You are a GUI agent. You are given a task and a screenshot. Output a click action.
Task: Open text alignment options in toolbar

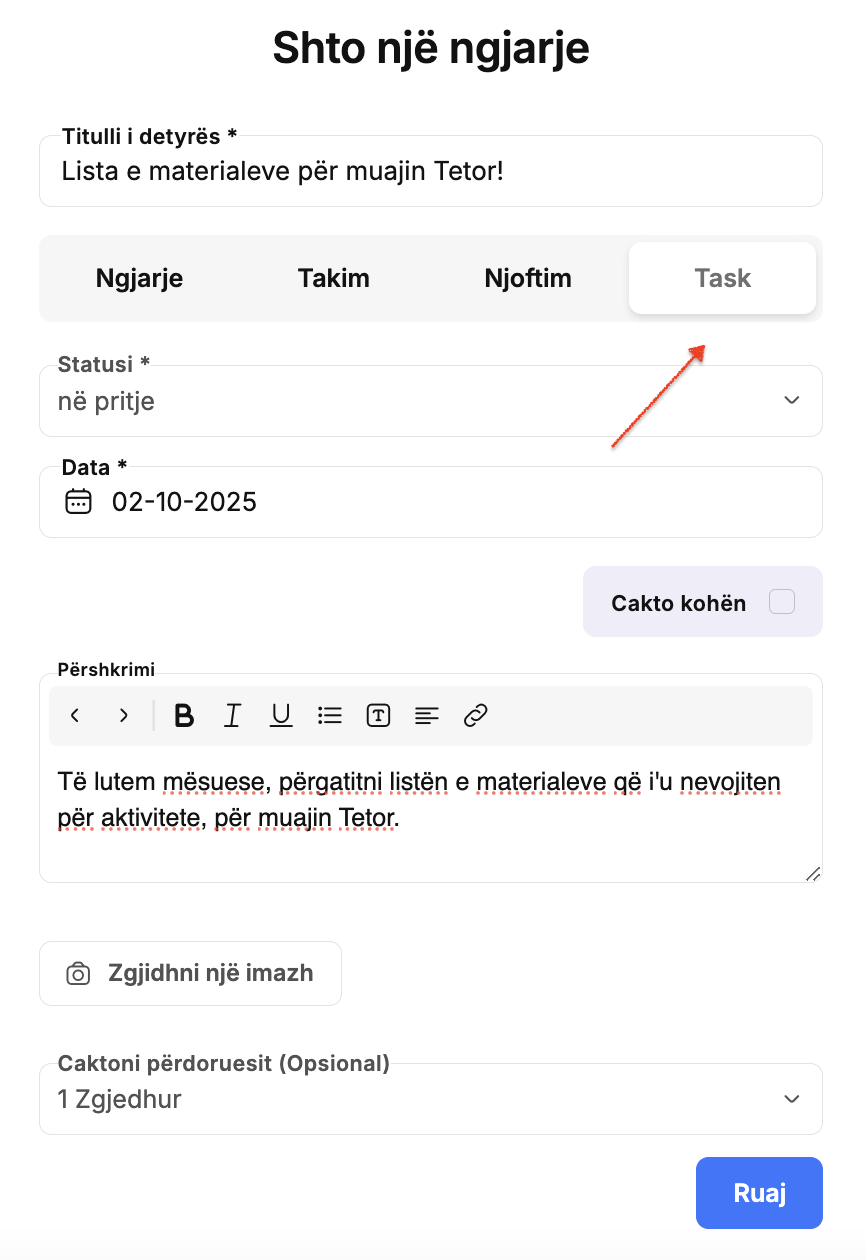pyautogui.click(x=427, y=715)
